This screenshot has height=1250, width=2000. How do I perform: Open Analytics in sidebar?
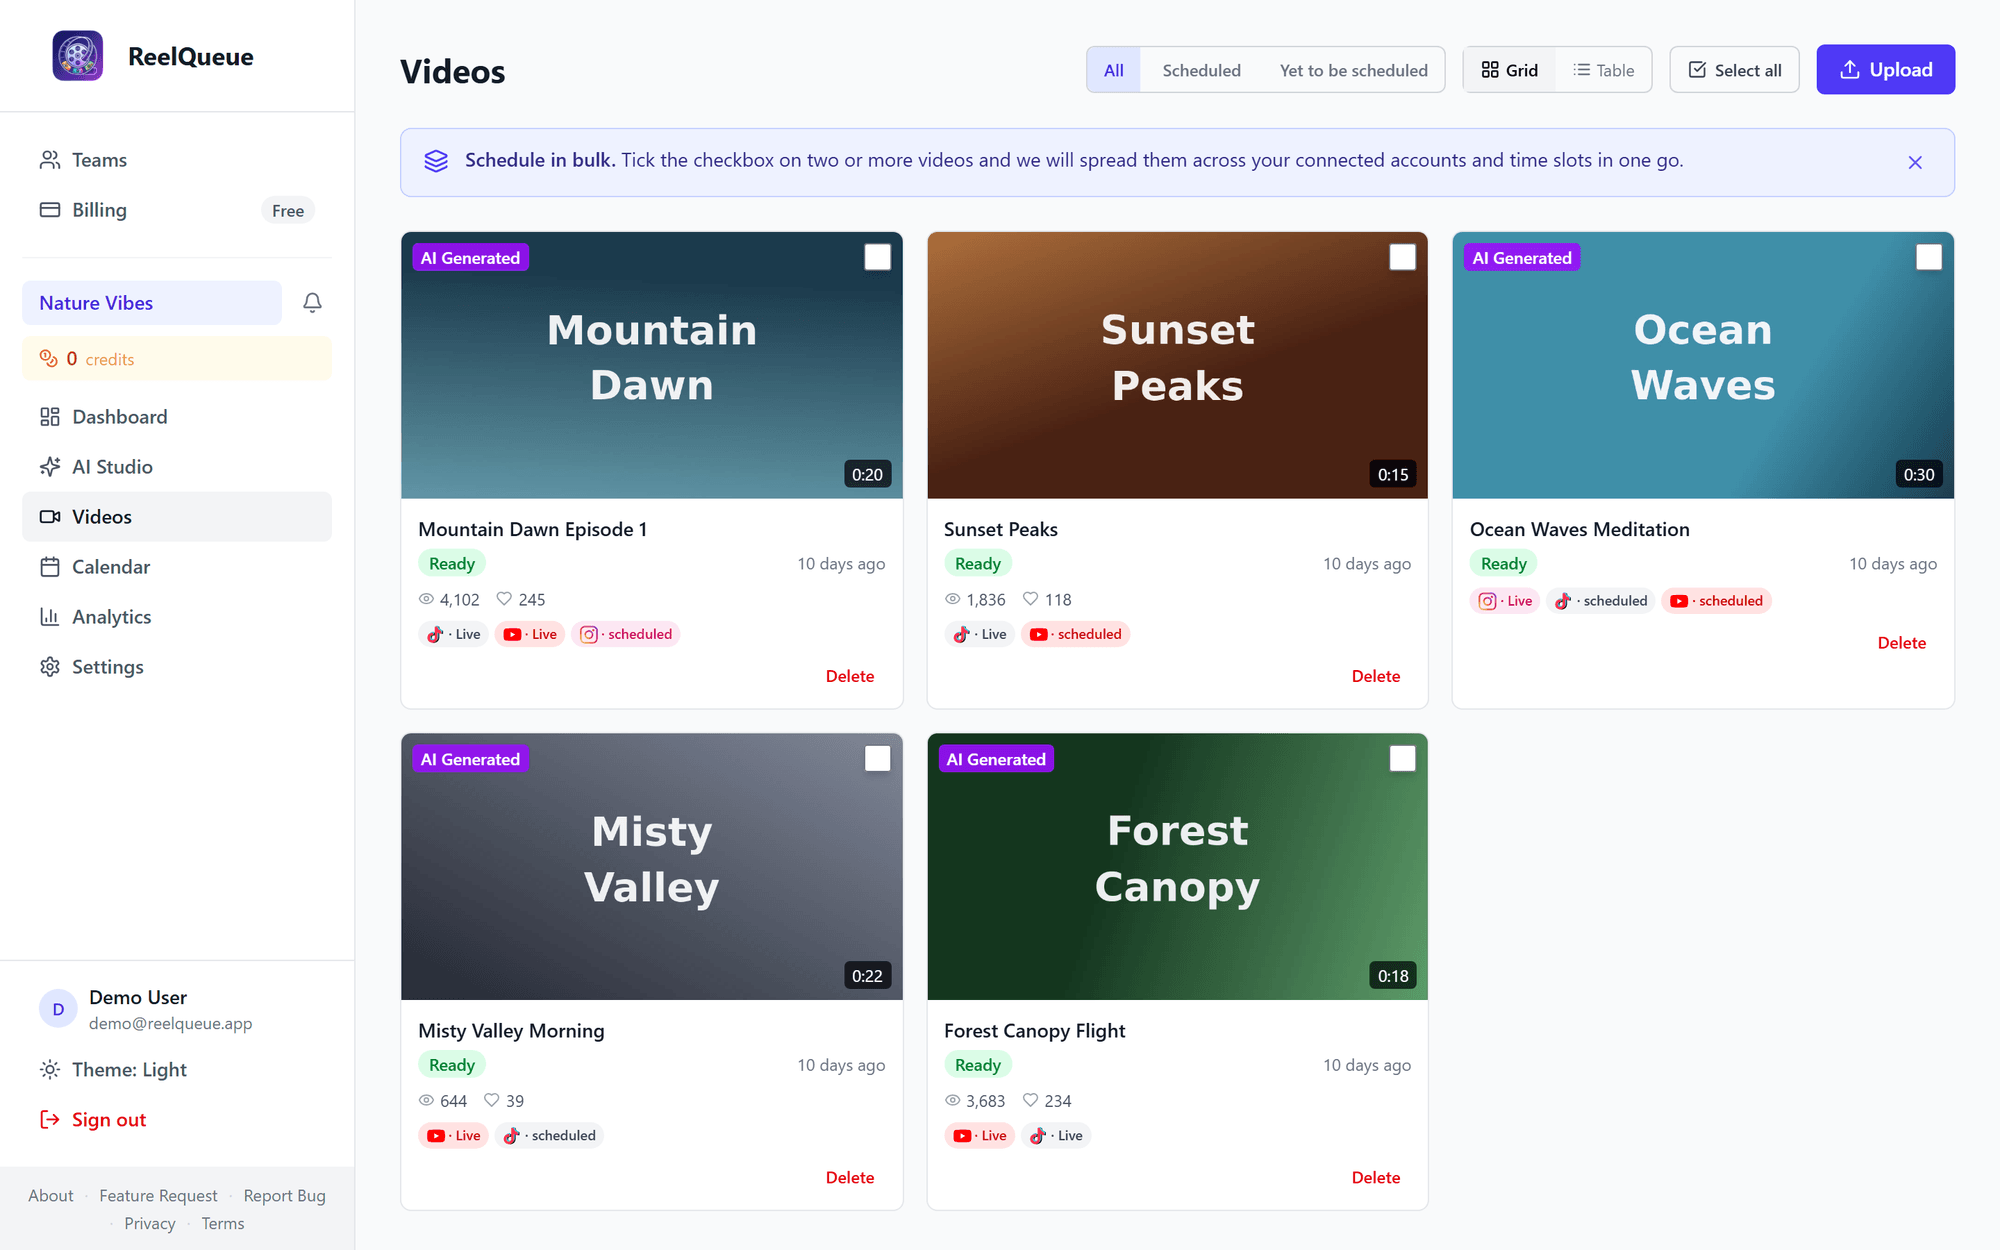177,617
